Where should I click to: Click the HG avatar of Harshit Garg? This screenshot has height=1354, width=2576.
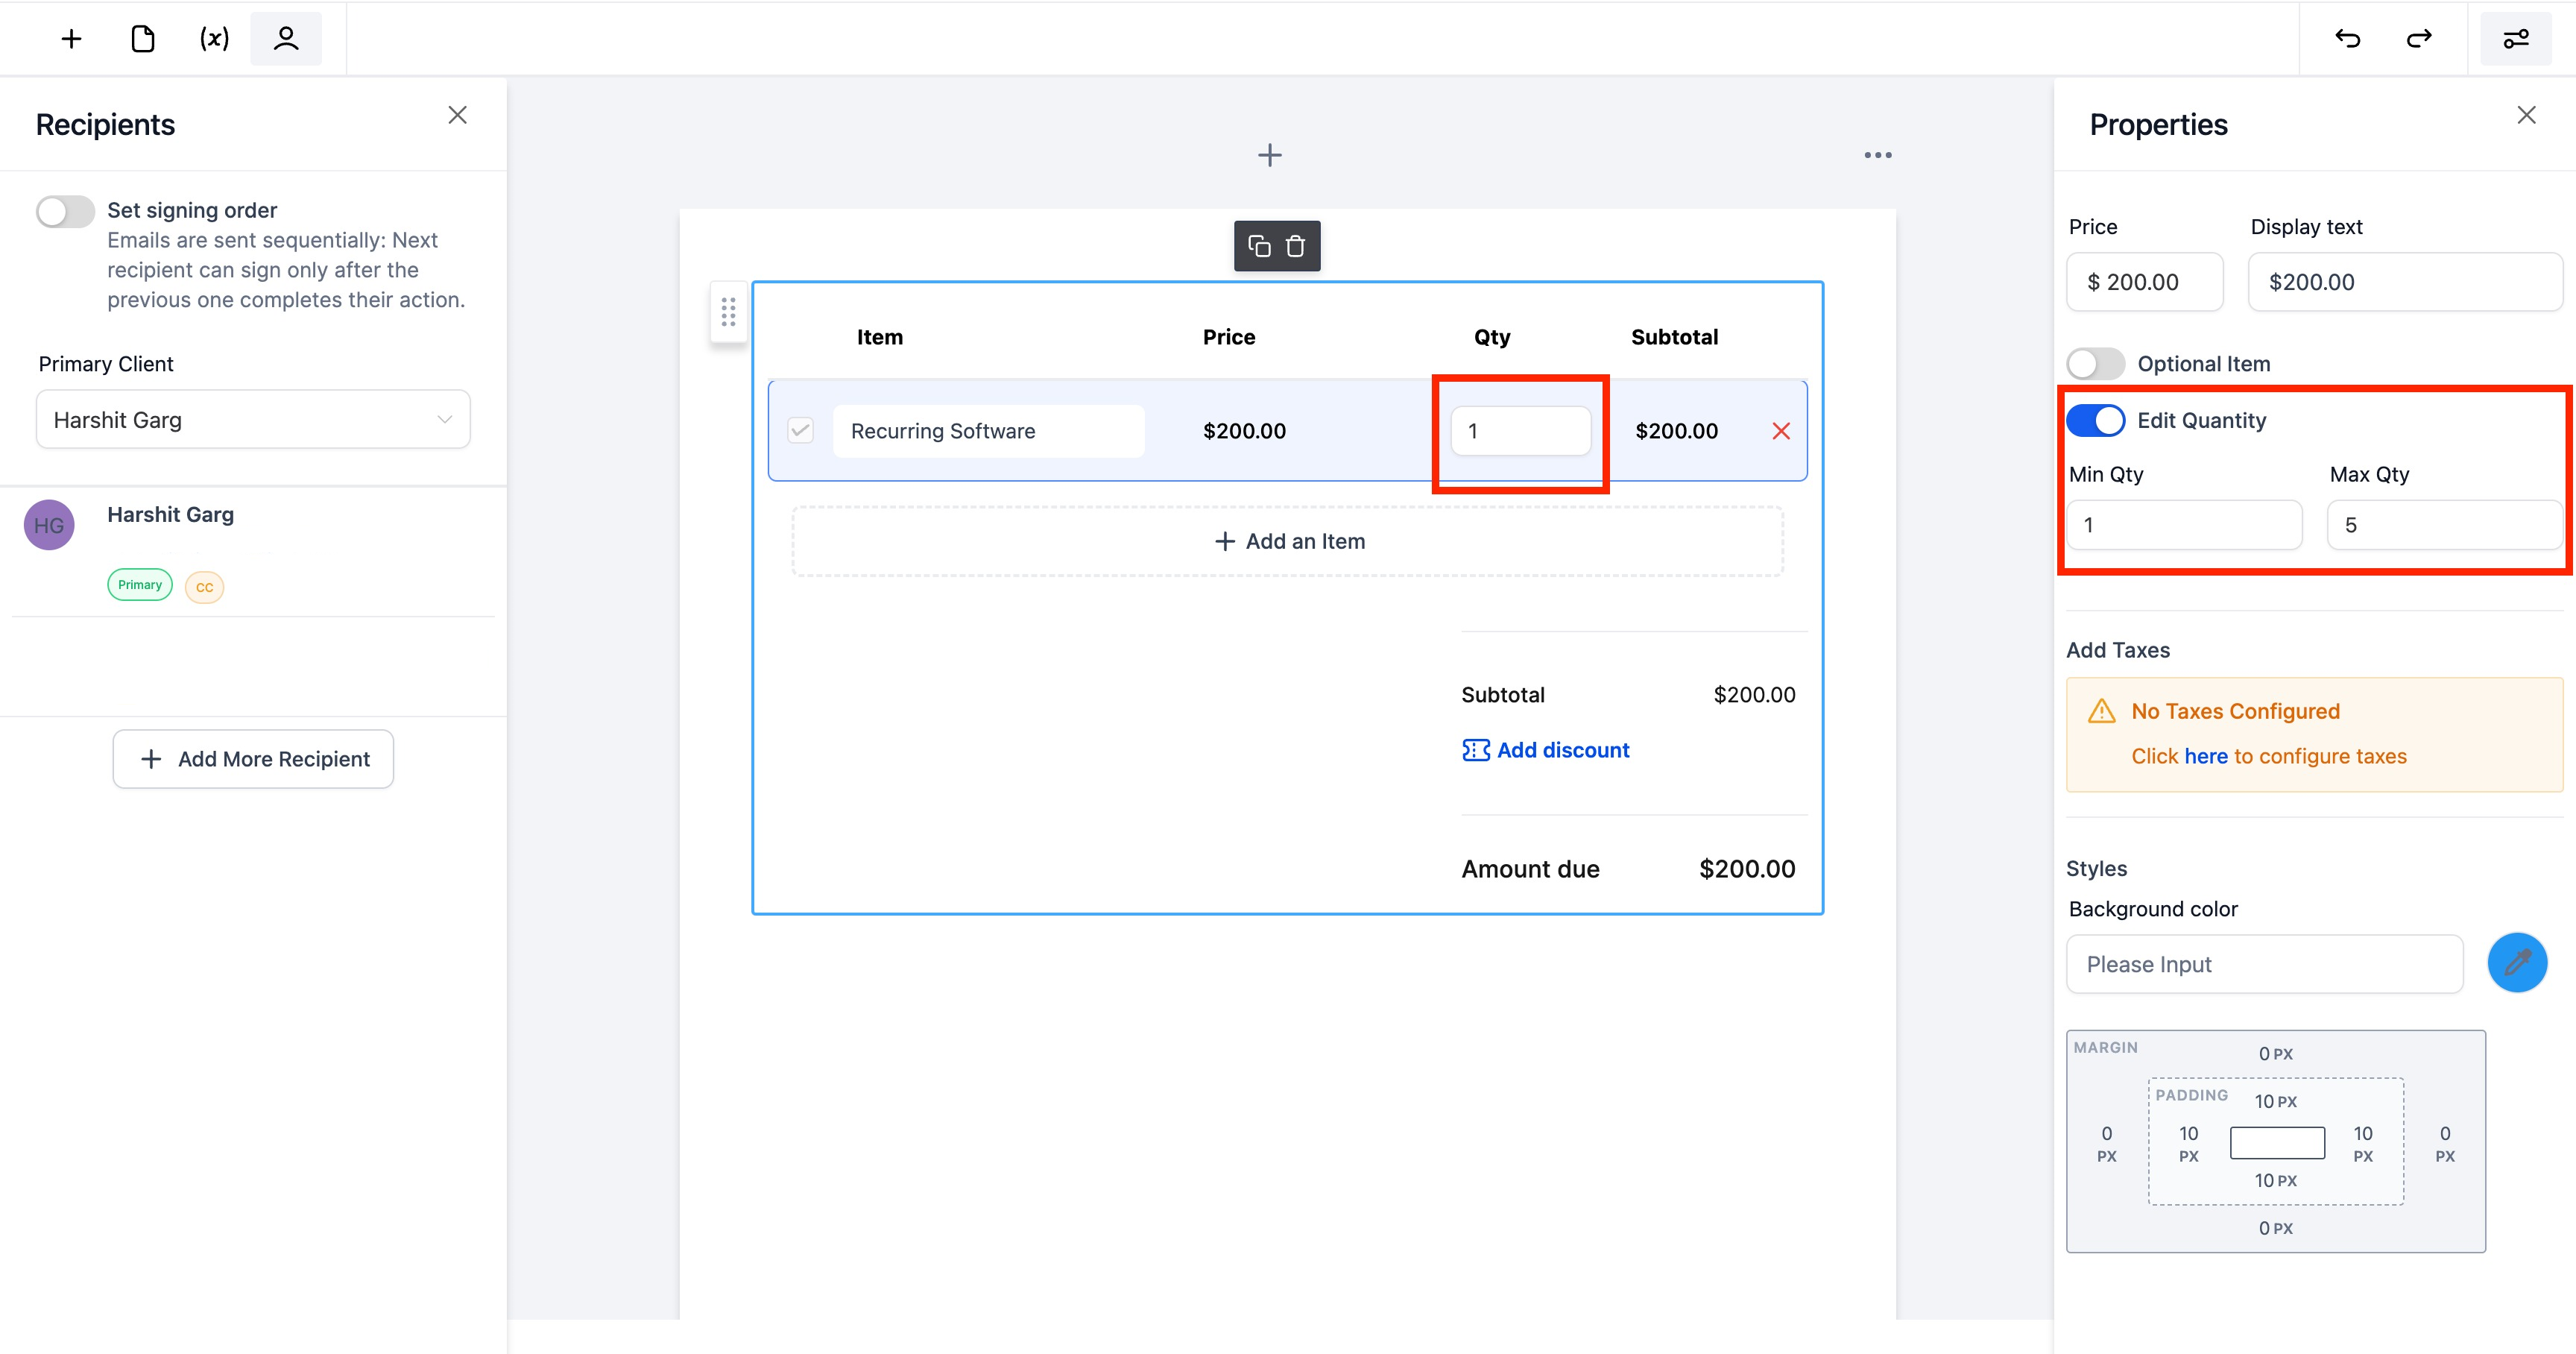coord(49,525)
